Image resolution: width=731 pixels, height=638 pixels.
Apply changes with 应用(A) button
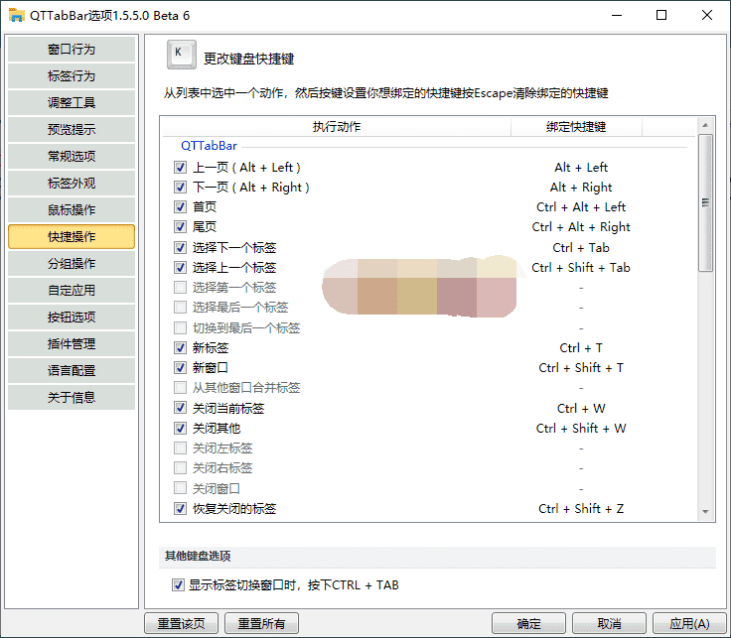click(690, 624)
